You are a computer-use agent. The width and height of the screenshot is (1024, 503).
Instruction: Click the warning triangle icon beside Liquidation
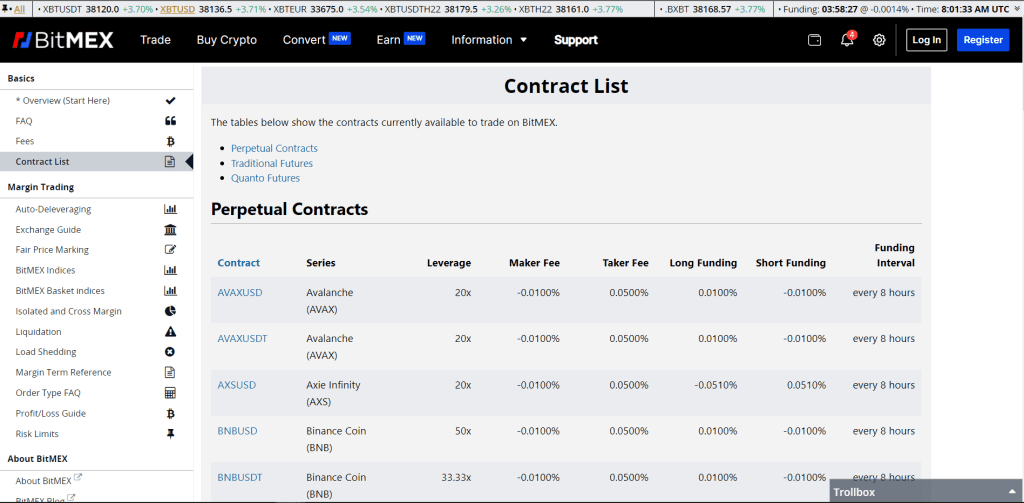coord(170,332)
